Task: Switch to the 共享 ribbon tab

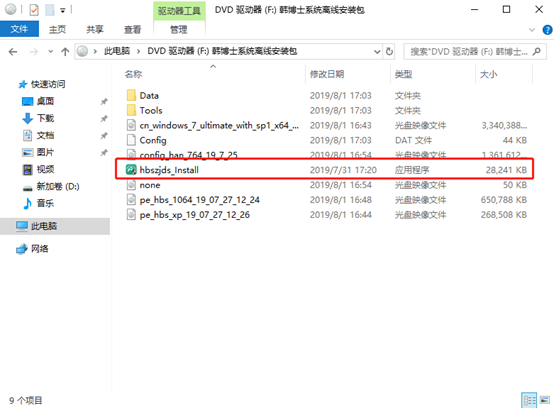Action: point(95,29)
